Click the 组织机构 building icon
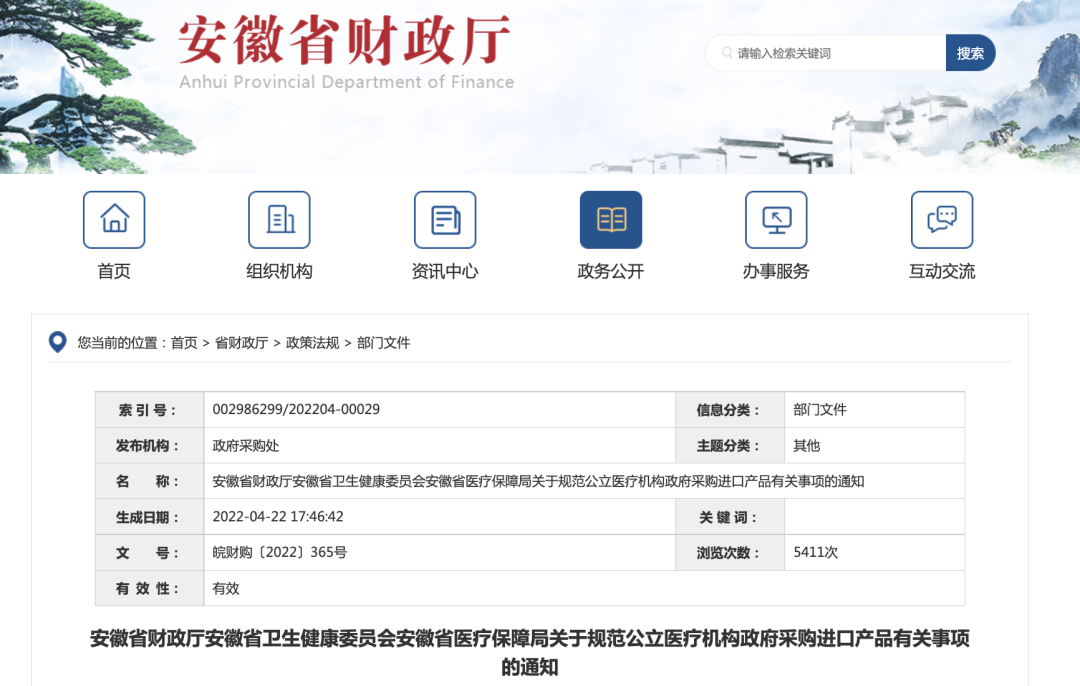The width and height of the screenshot is (1080, 686). point(279,219)
